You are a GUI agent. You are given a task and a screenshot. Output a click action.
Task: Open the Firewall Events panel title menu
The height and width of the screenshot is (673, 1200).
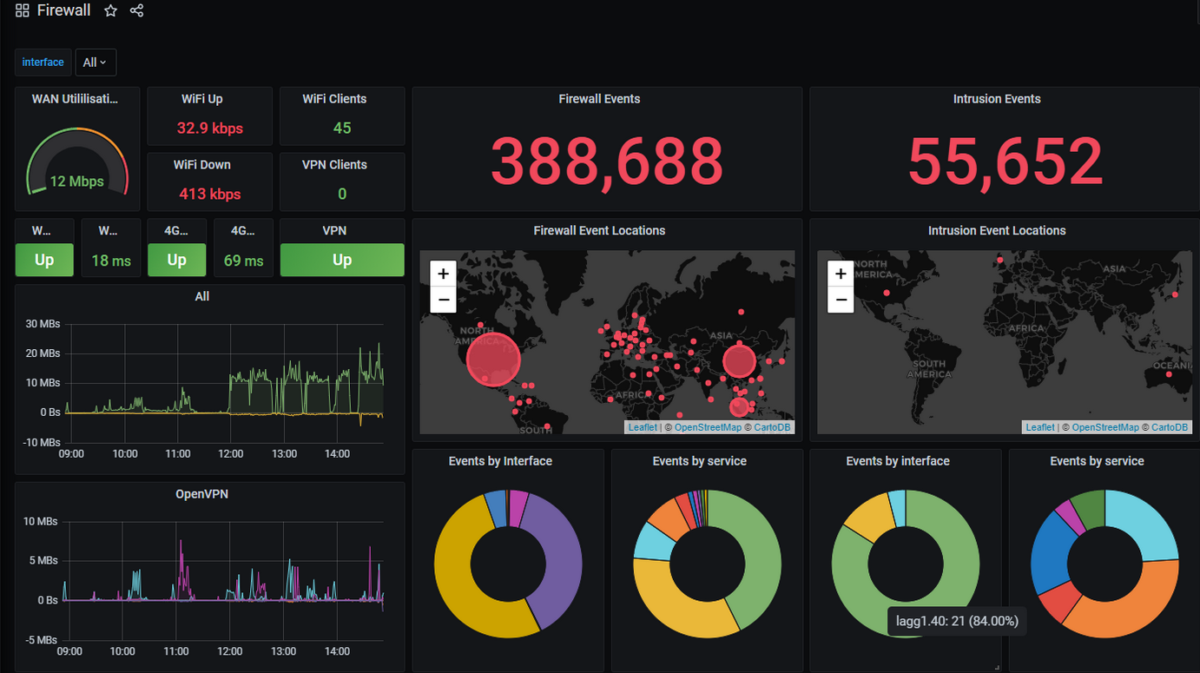point(600,99)
